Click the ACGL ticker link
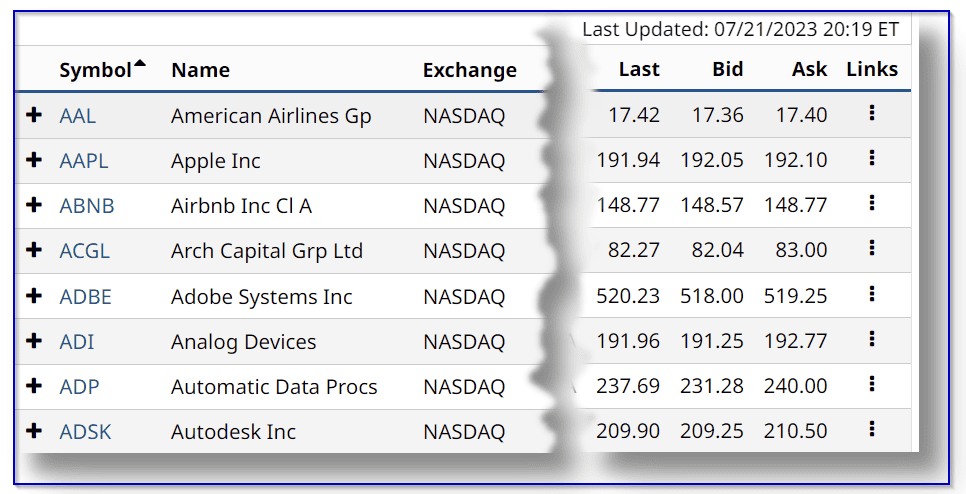Image resolution: width=966 pixels, height=494 pixels. tap(84, 251)
